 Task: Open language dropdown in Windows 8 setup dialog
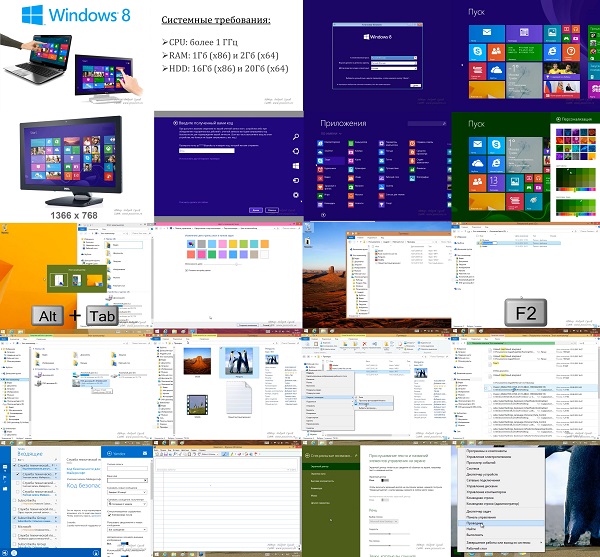(x=394, y=58)
